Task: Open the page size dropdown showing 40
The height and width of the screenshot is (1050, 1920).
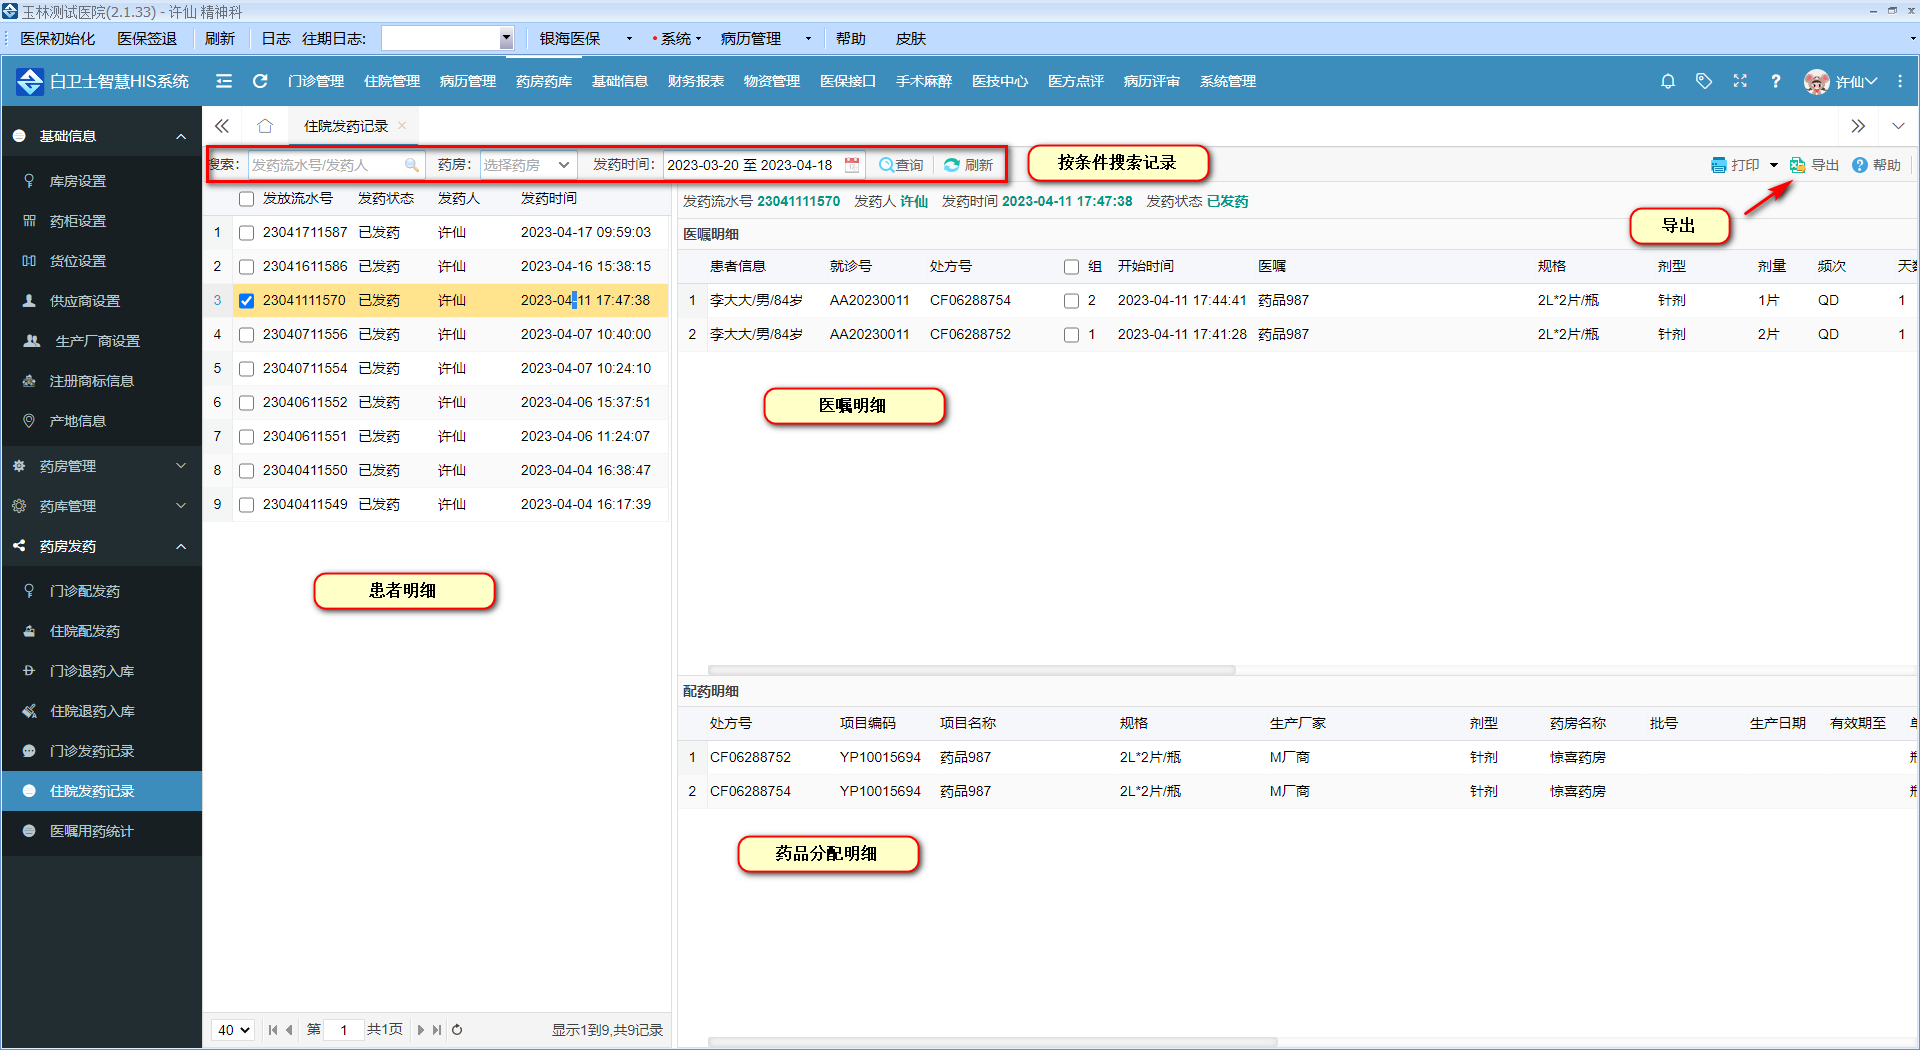Action: [234, 1030]
